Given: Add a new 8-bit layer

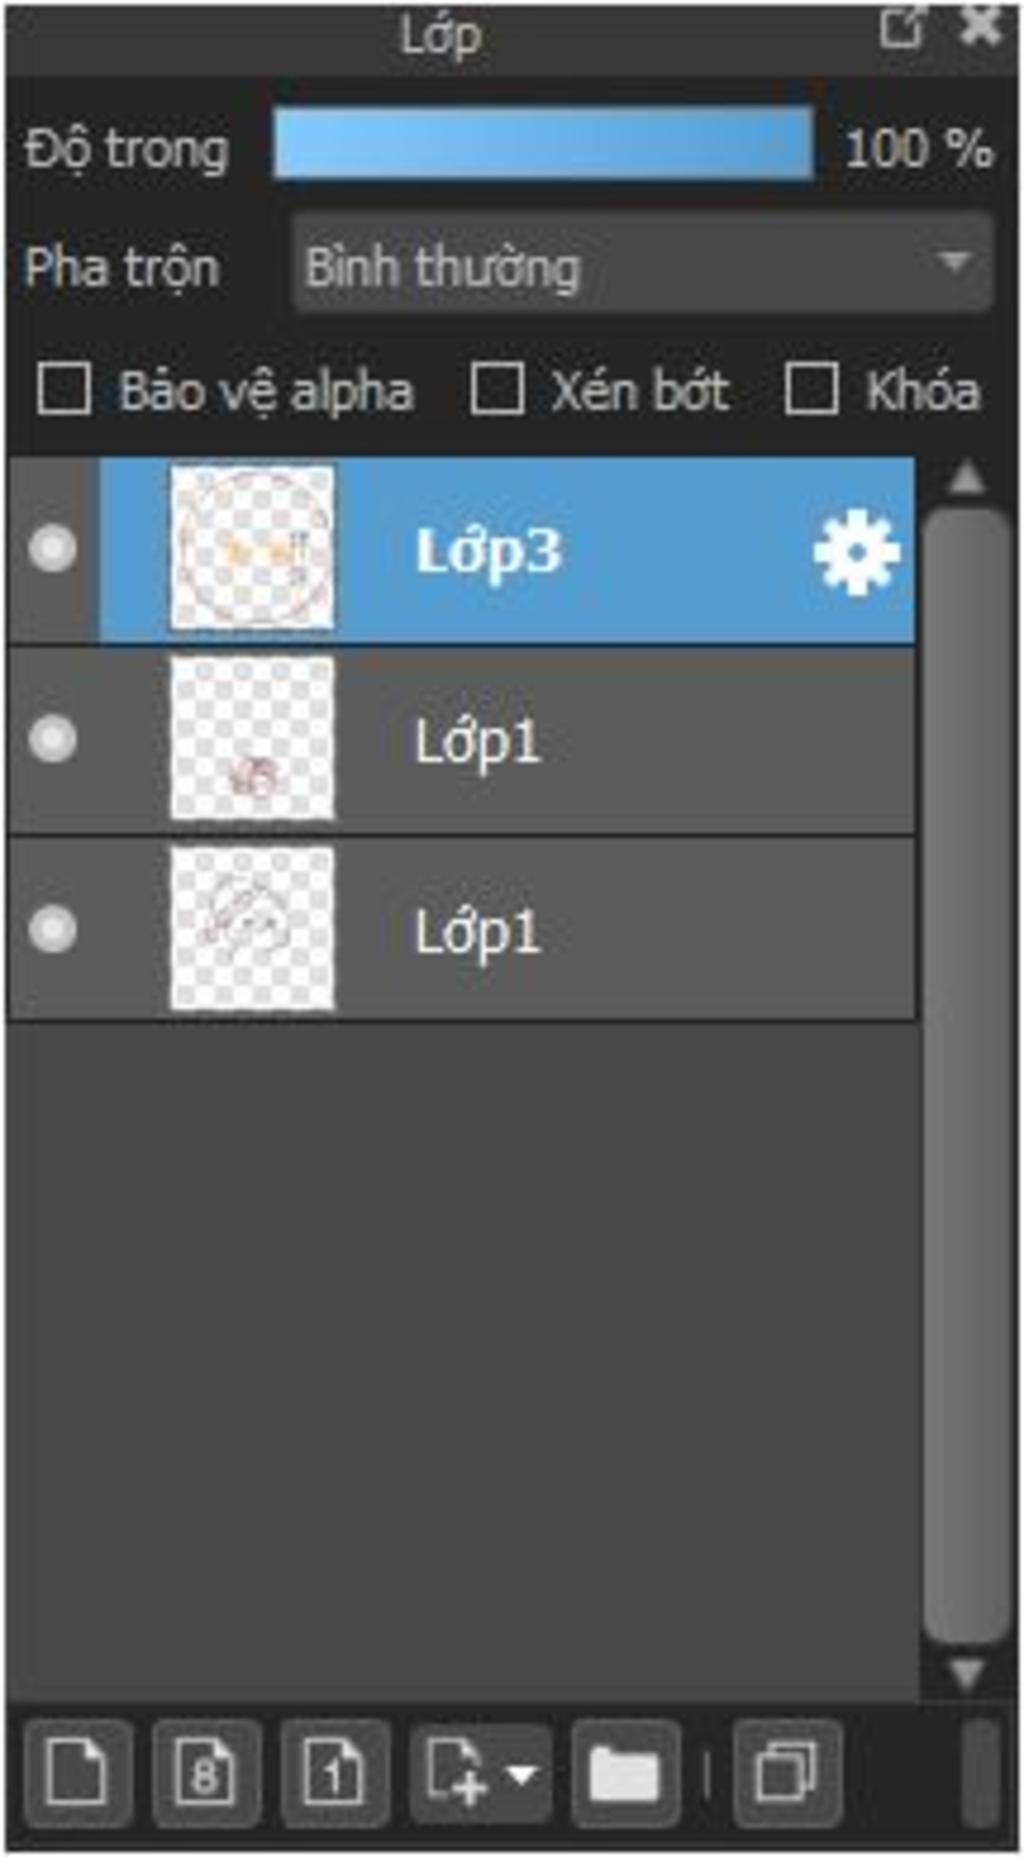Looking at the screenshot, I should click(206, 1773).
